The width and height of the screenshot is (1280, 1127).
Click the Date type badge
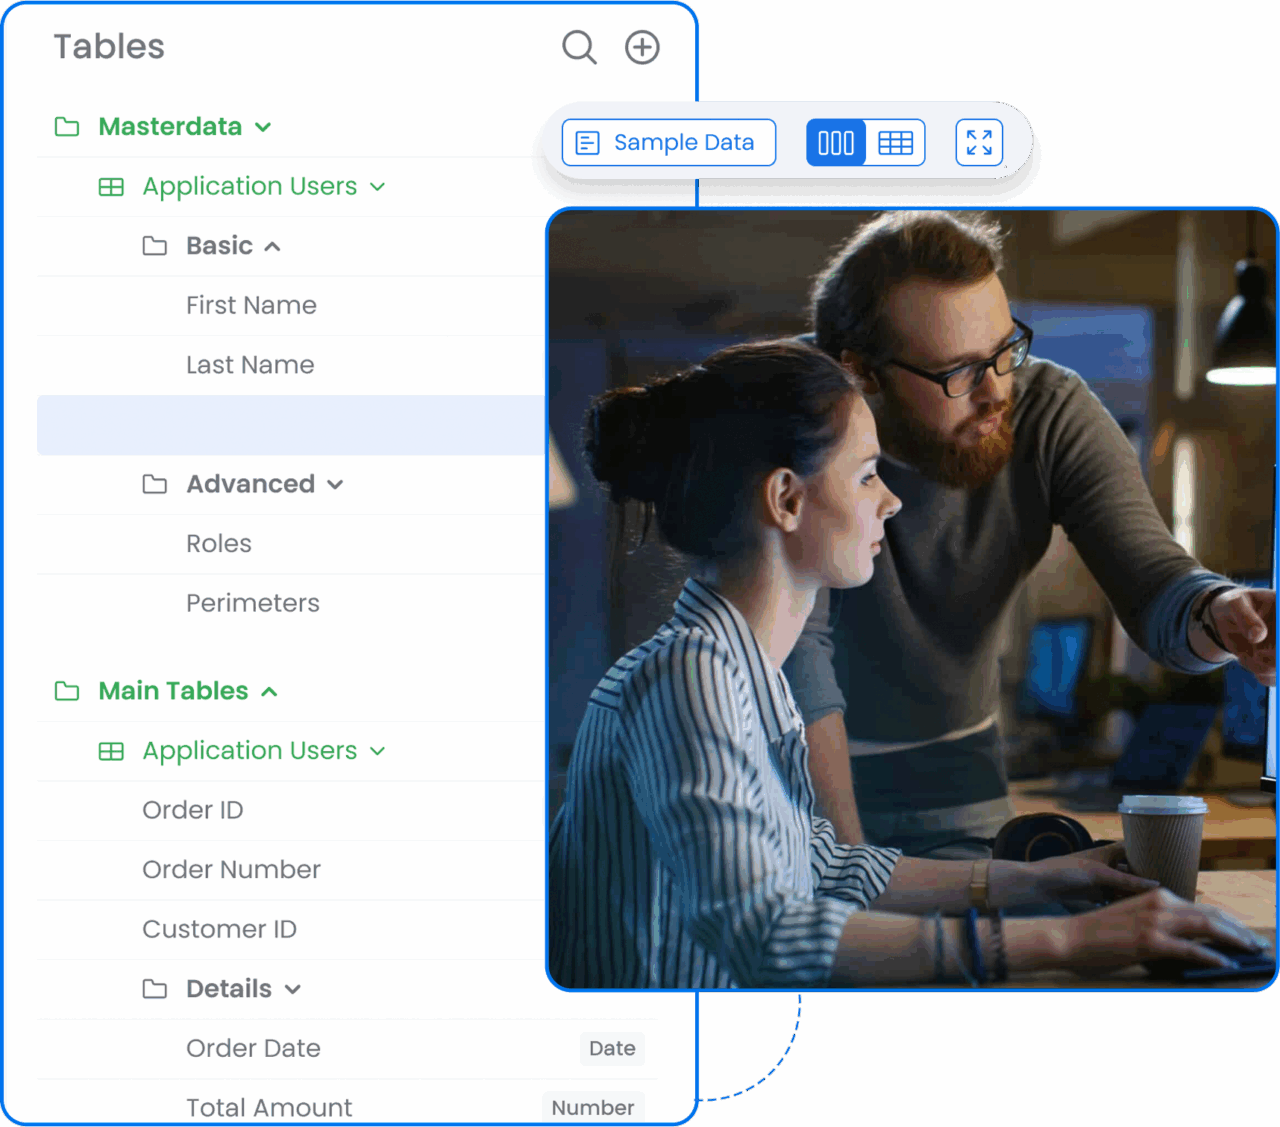(x=612, y=1048)
